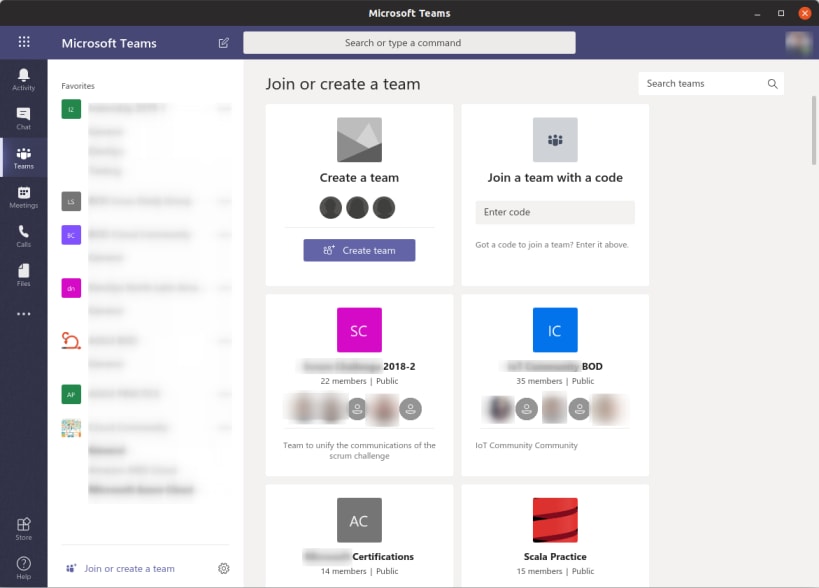The image size is (819, 588).
Task: Click the Certifications team title
Action: [383, 557]
